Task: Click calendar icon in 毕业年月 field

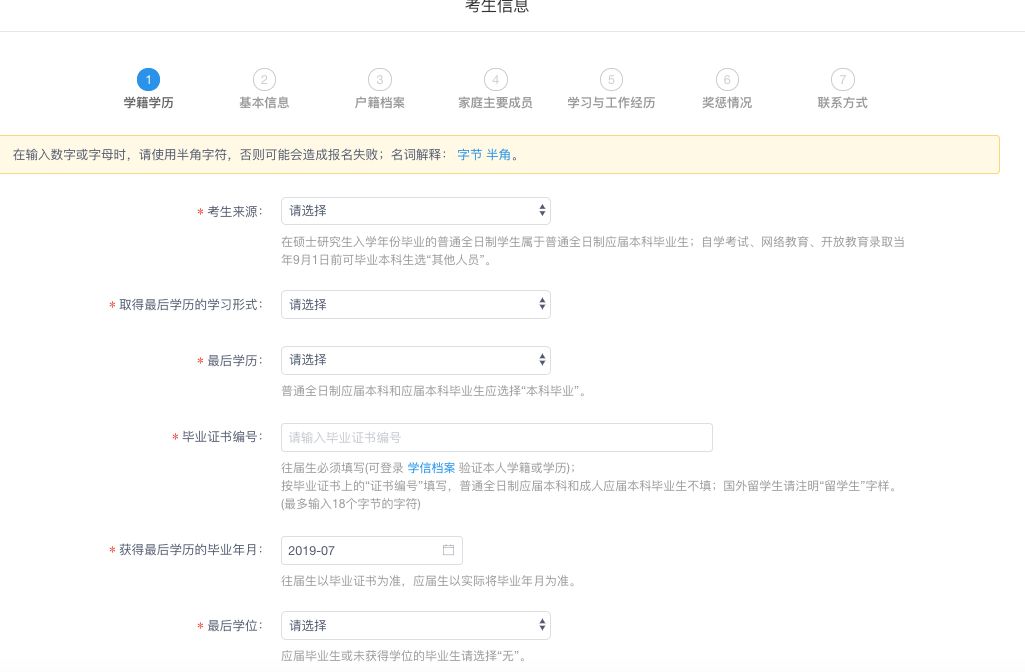Action: (448, 550)
